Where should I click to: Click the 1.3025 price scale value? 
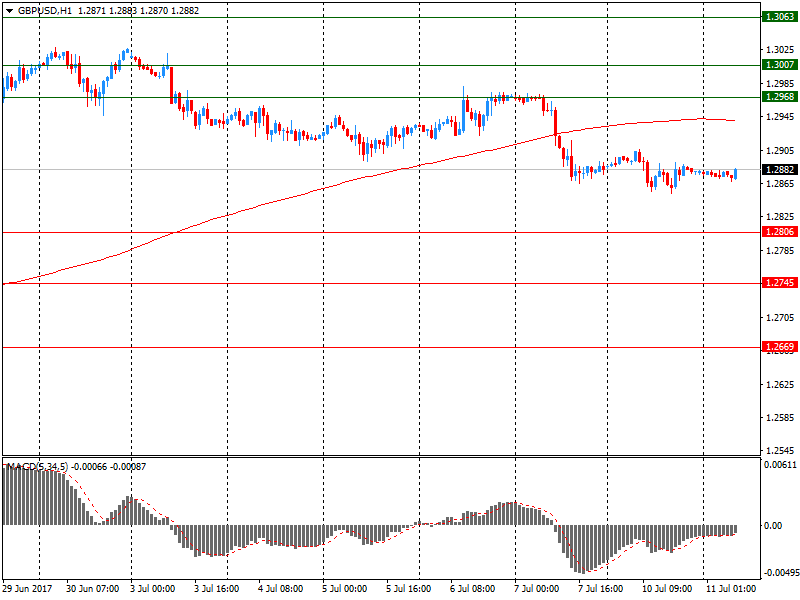pyautogui.click(x=780, y=50)
